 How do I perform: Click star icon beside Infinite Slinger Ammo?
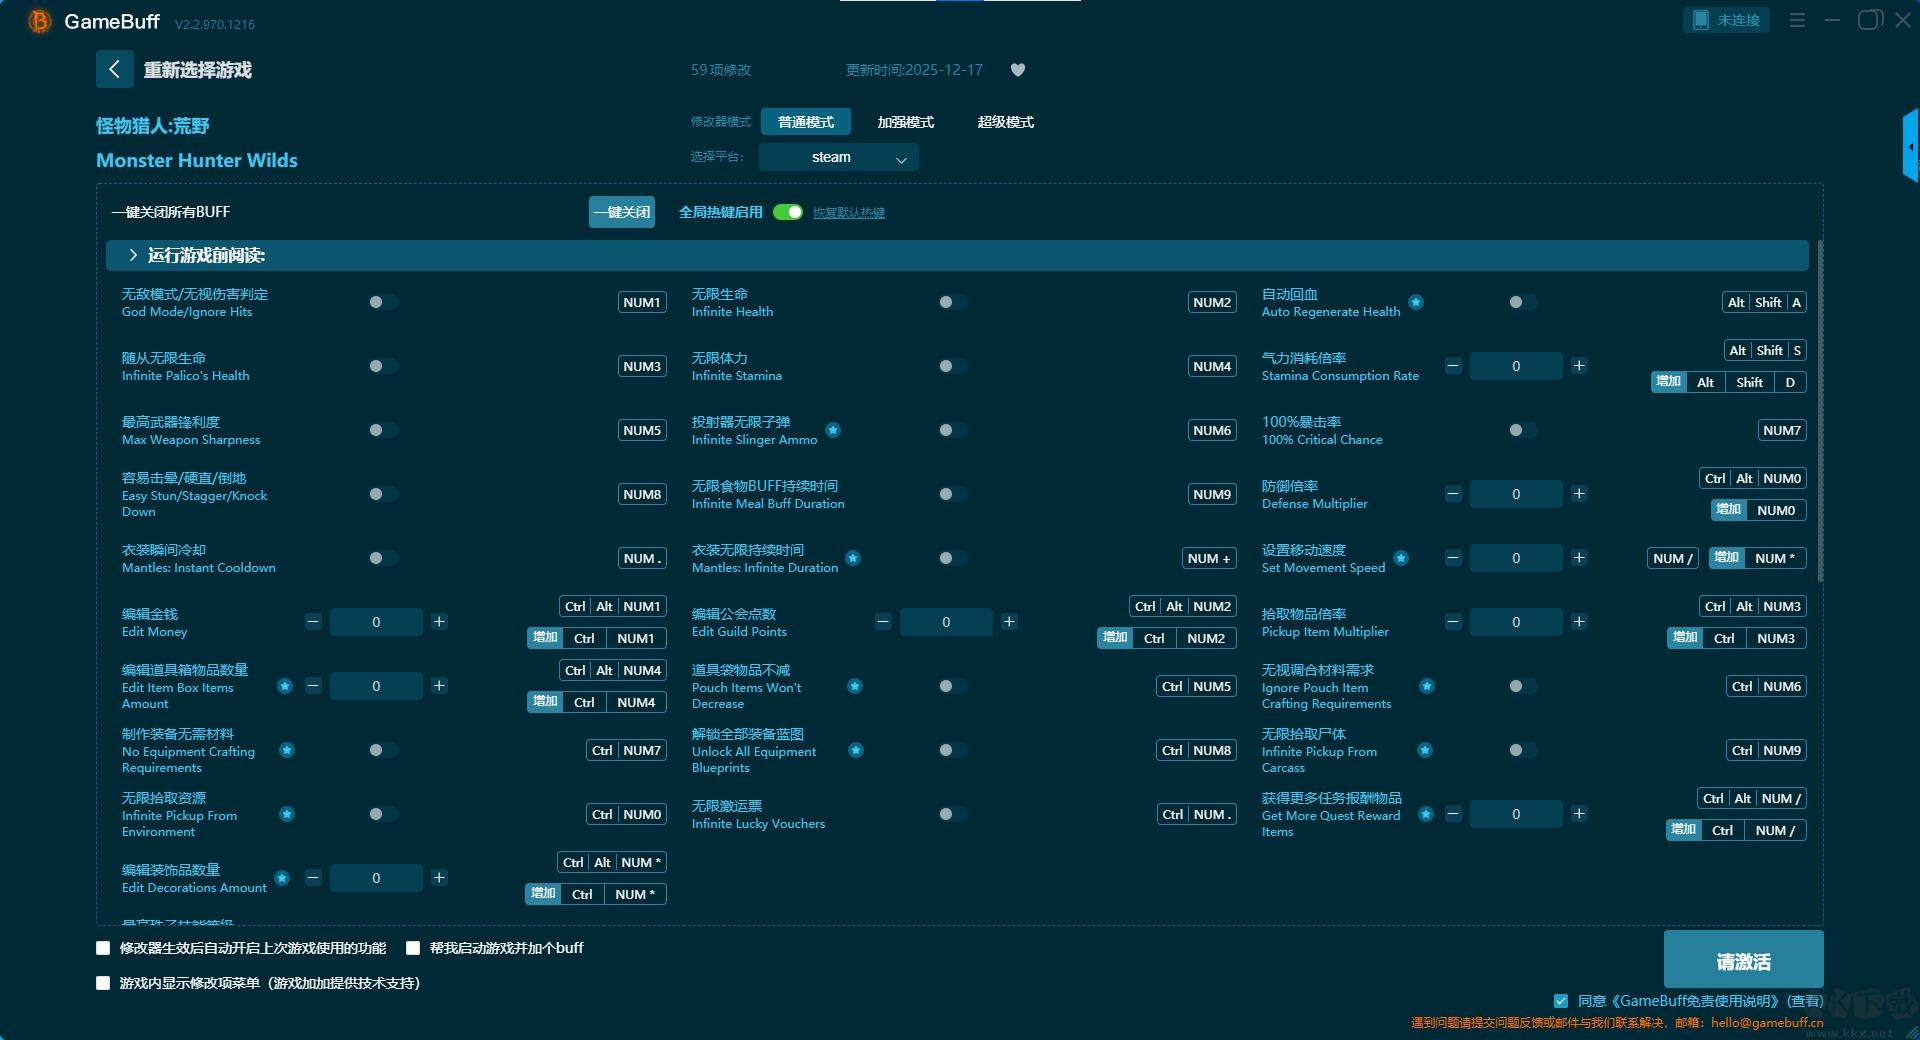click(x=833, y=430)
